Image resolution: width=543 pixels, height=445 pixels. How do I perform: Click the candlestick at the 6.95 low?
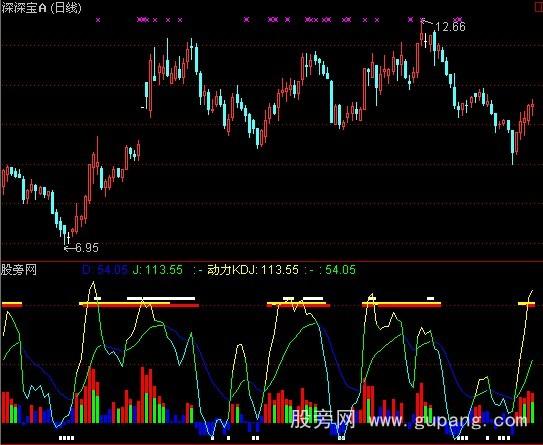point(64,234)
